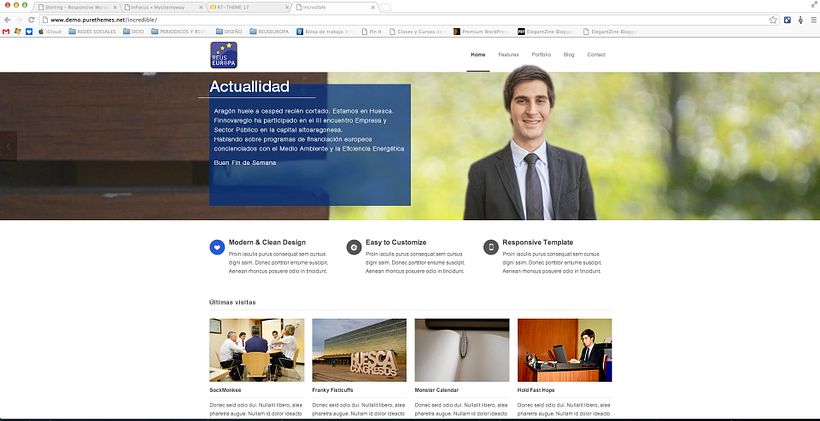
Task: Click the SockMonkee title link
Action: pyautogui.click(x=225, y=390)
